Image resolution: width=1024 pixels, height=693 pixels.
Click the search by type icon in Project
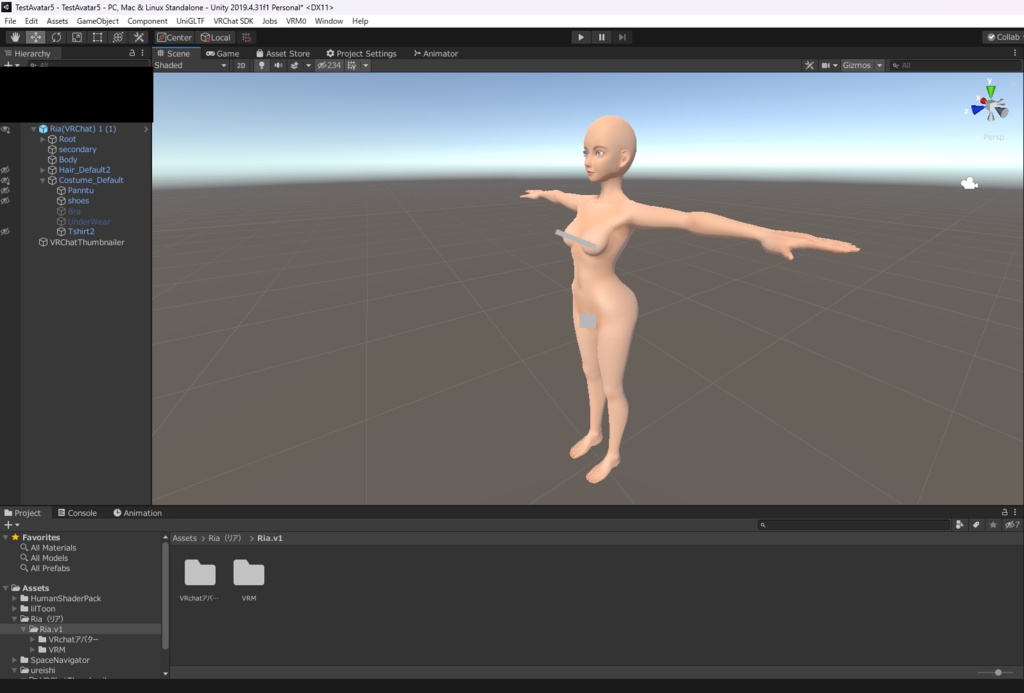(959, 524)
